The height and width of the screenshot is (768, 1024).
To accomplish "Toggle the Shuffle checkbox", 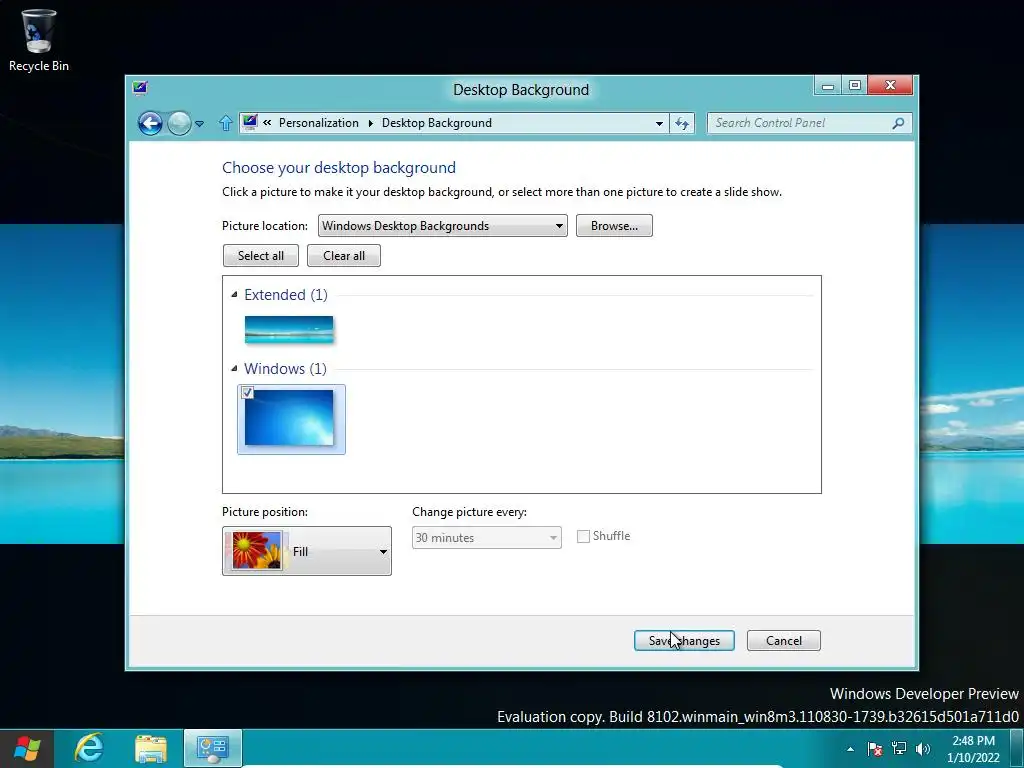I will 583,536.
